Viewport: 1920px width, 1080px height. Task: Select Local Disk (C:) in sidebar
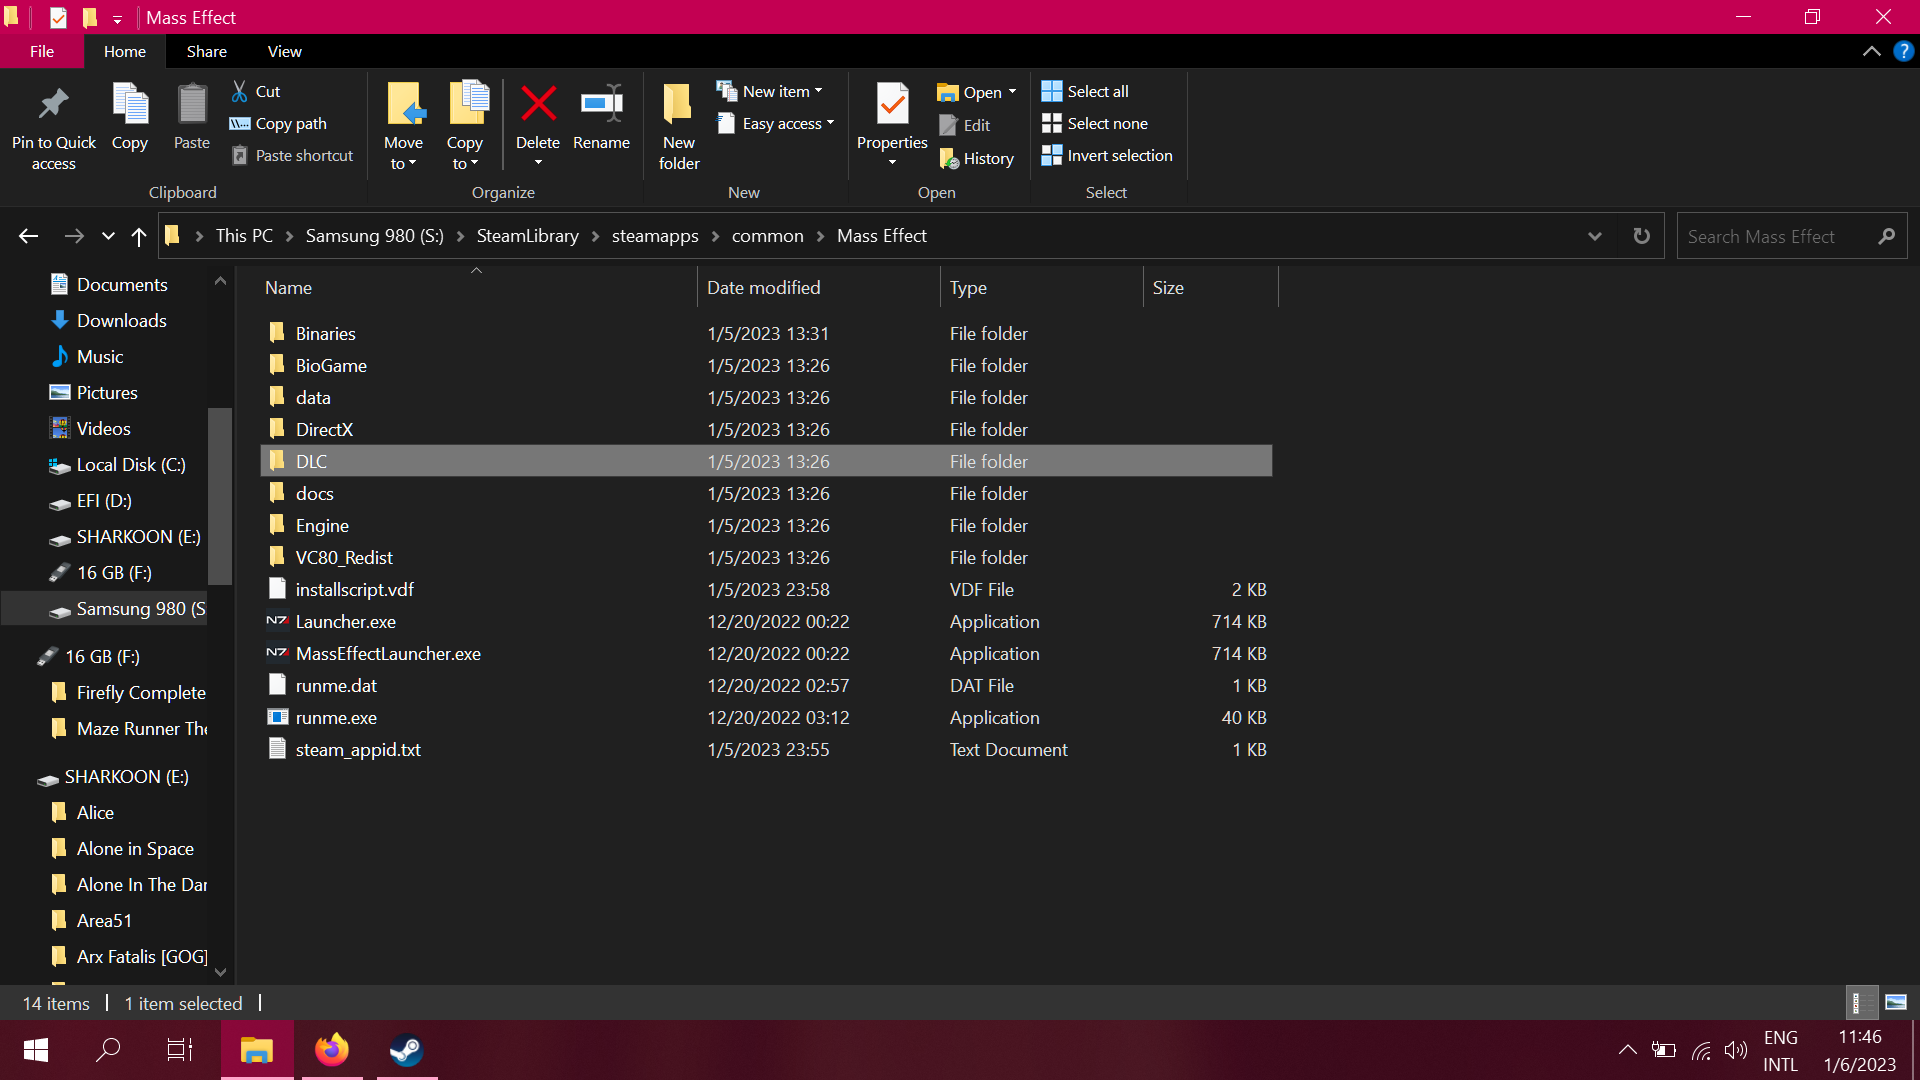(x=130, y=465)
